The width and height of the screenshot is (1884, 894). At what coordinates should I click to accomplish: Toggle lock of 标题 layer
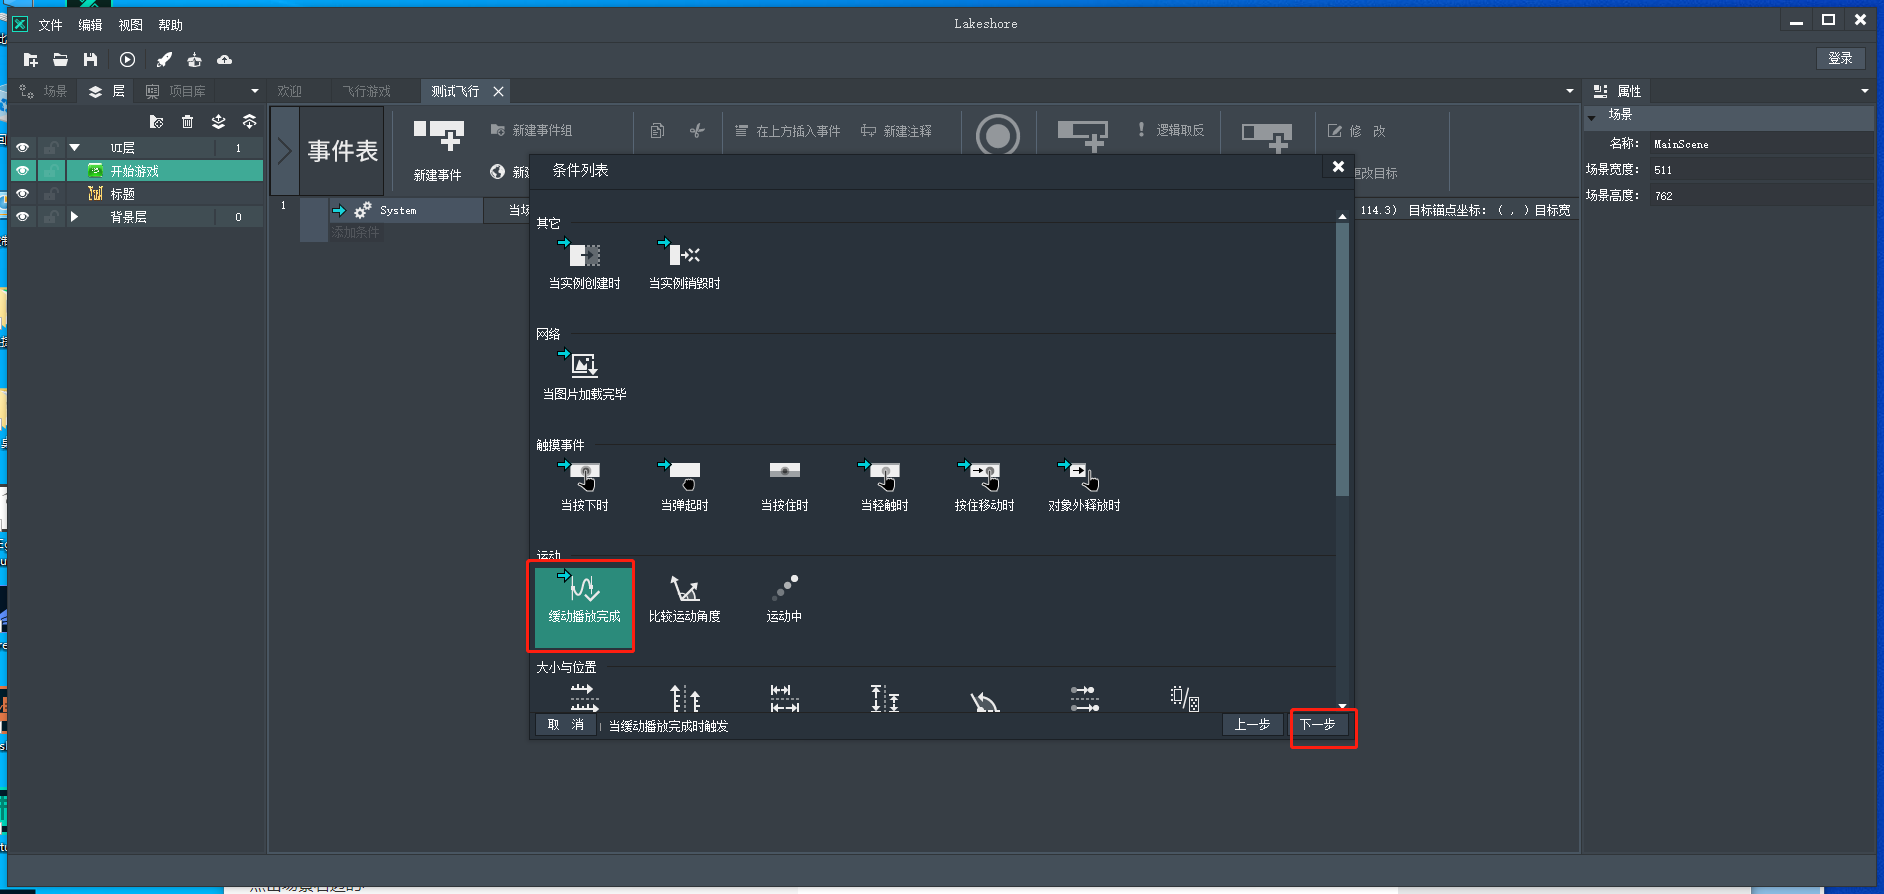(50, 194)
